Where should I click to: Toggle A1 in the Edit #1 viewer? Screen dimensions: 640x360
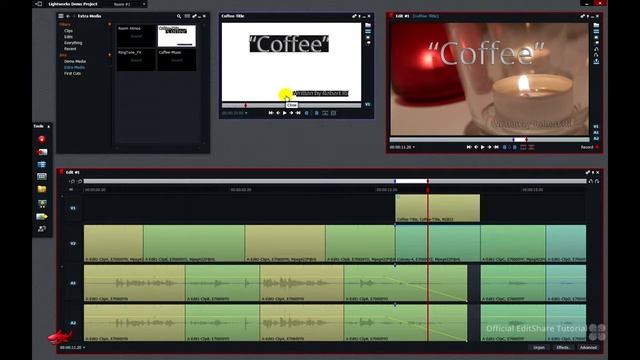(x=596, y=133)
